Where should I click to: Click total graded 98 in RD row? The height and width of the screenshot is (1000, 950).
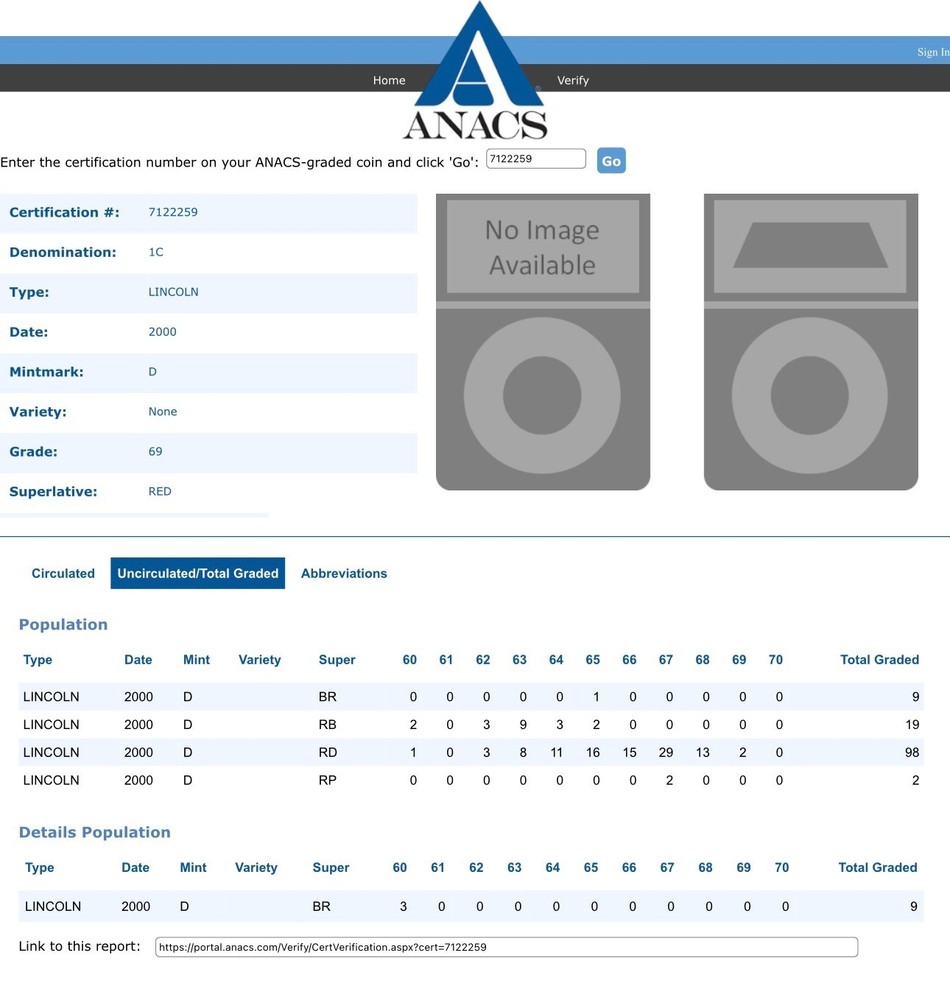tap(912, 753)
